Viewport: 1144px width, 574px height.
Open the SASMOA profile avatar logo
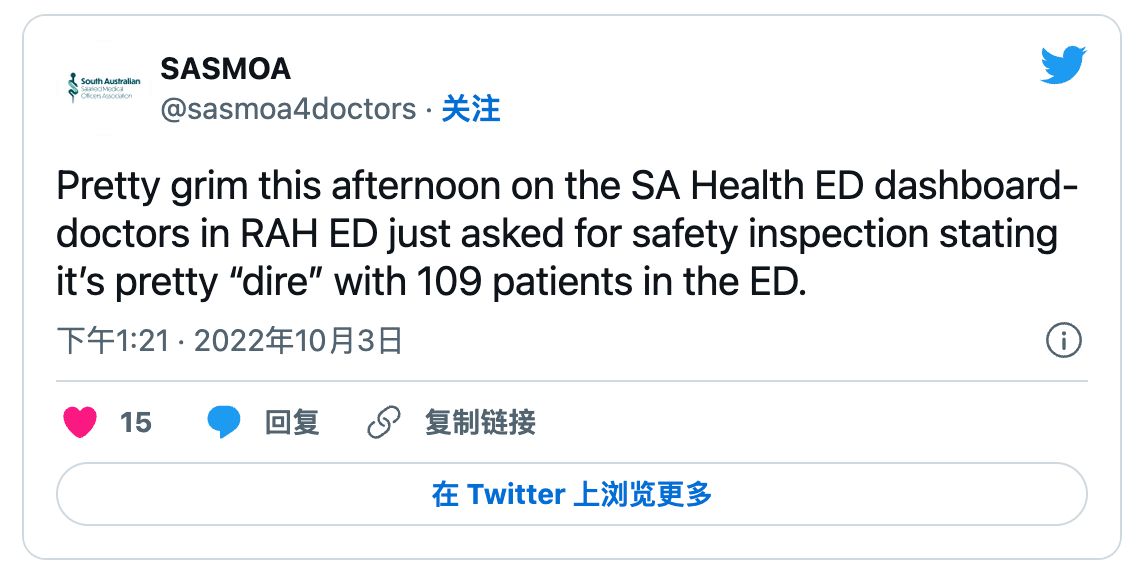pos(104,88)
